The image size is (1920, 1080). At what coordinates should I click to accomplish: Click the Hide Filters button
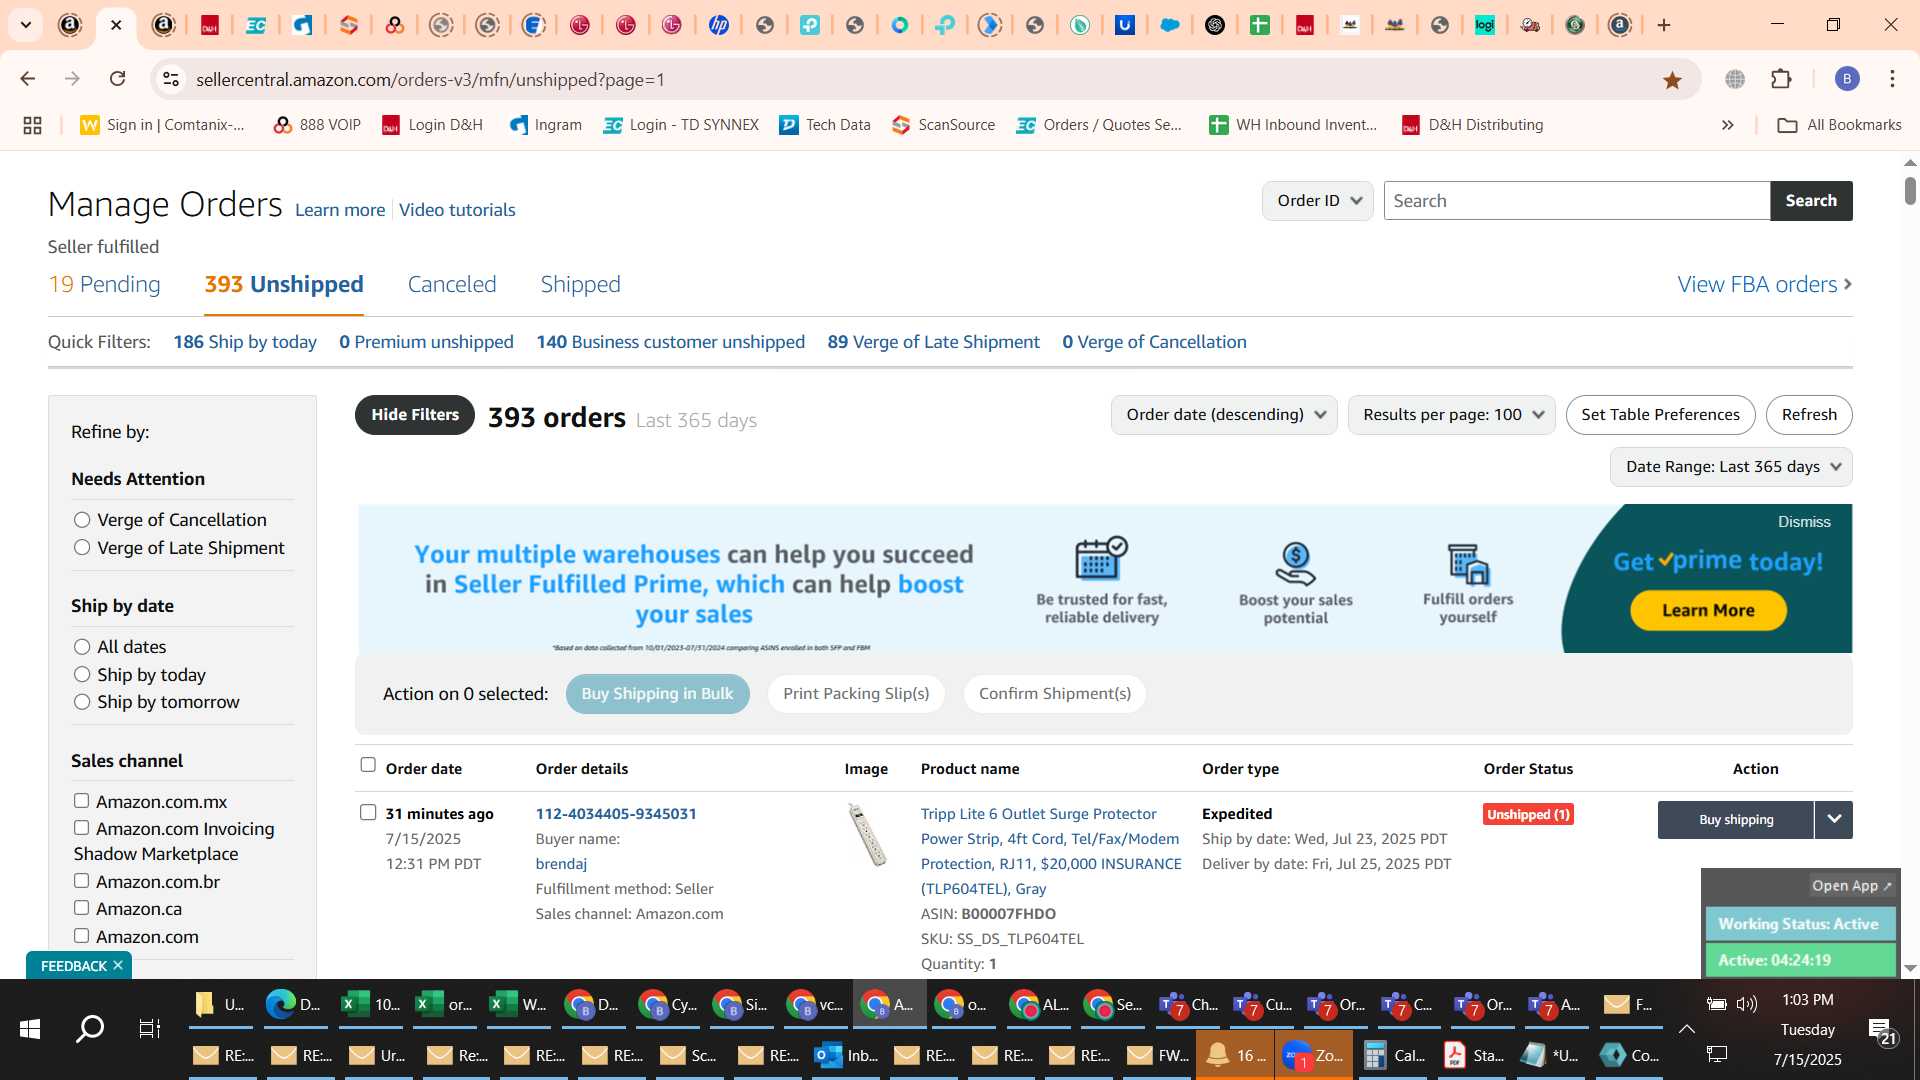click(415, 415)
